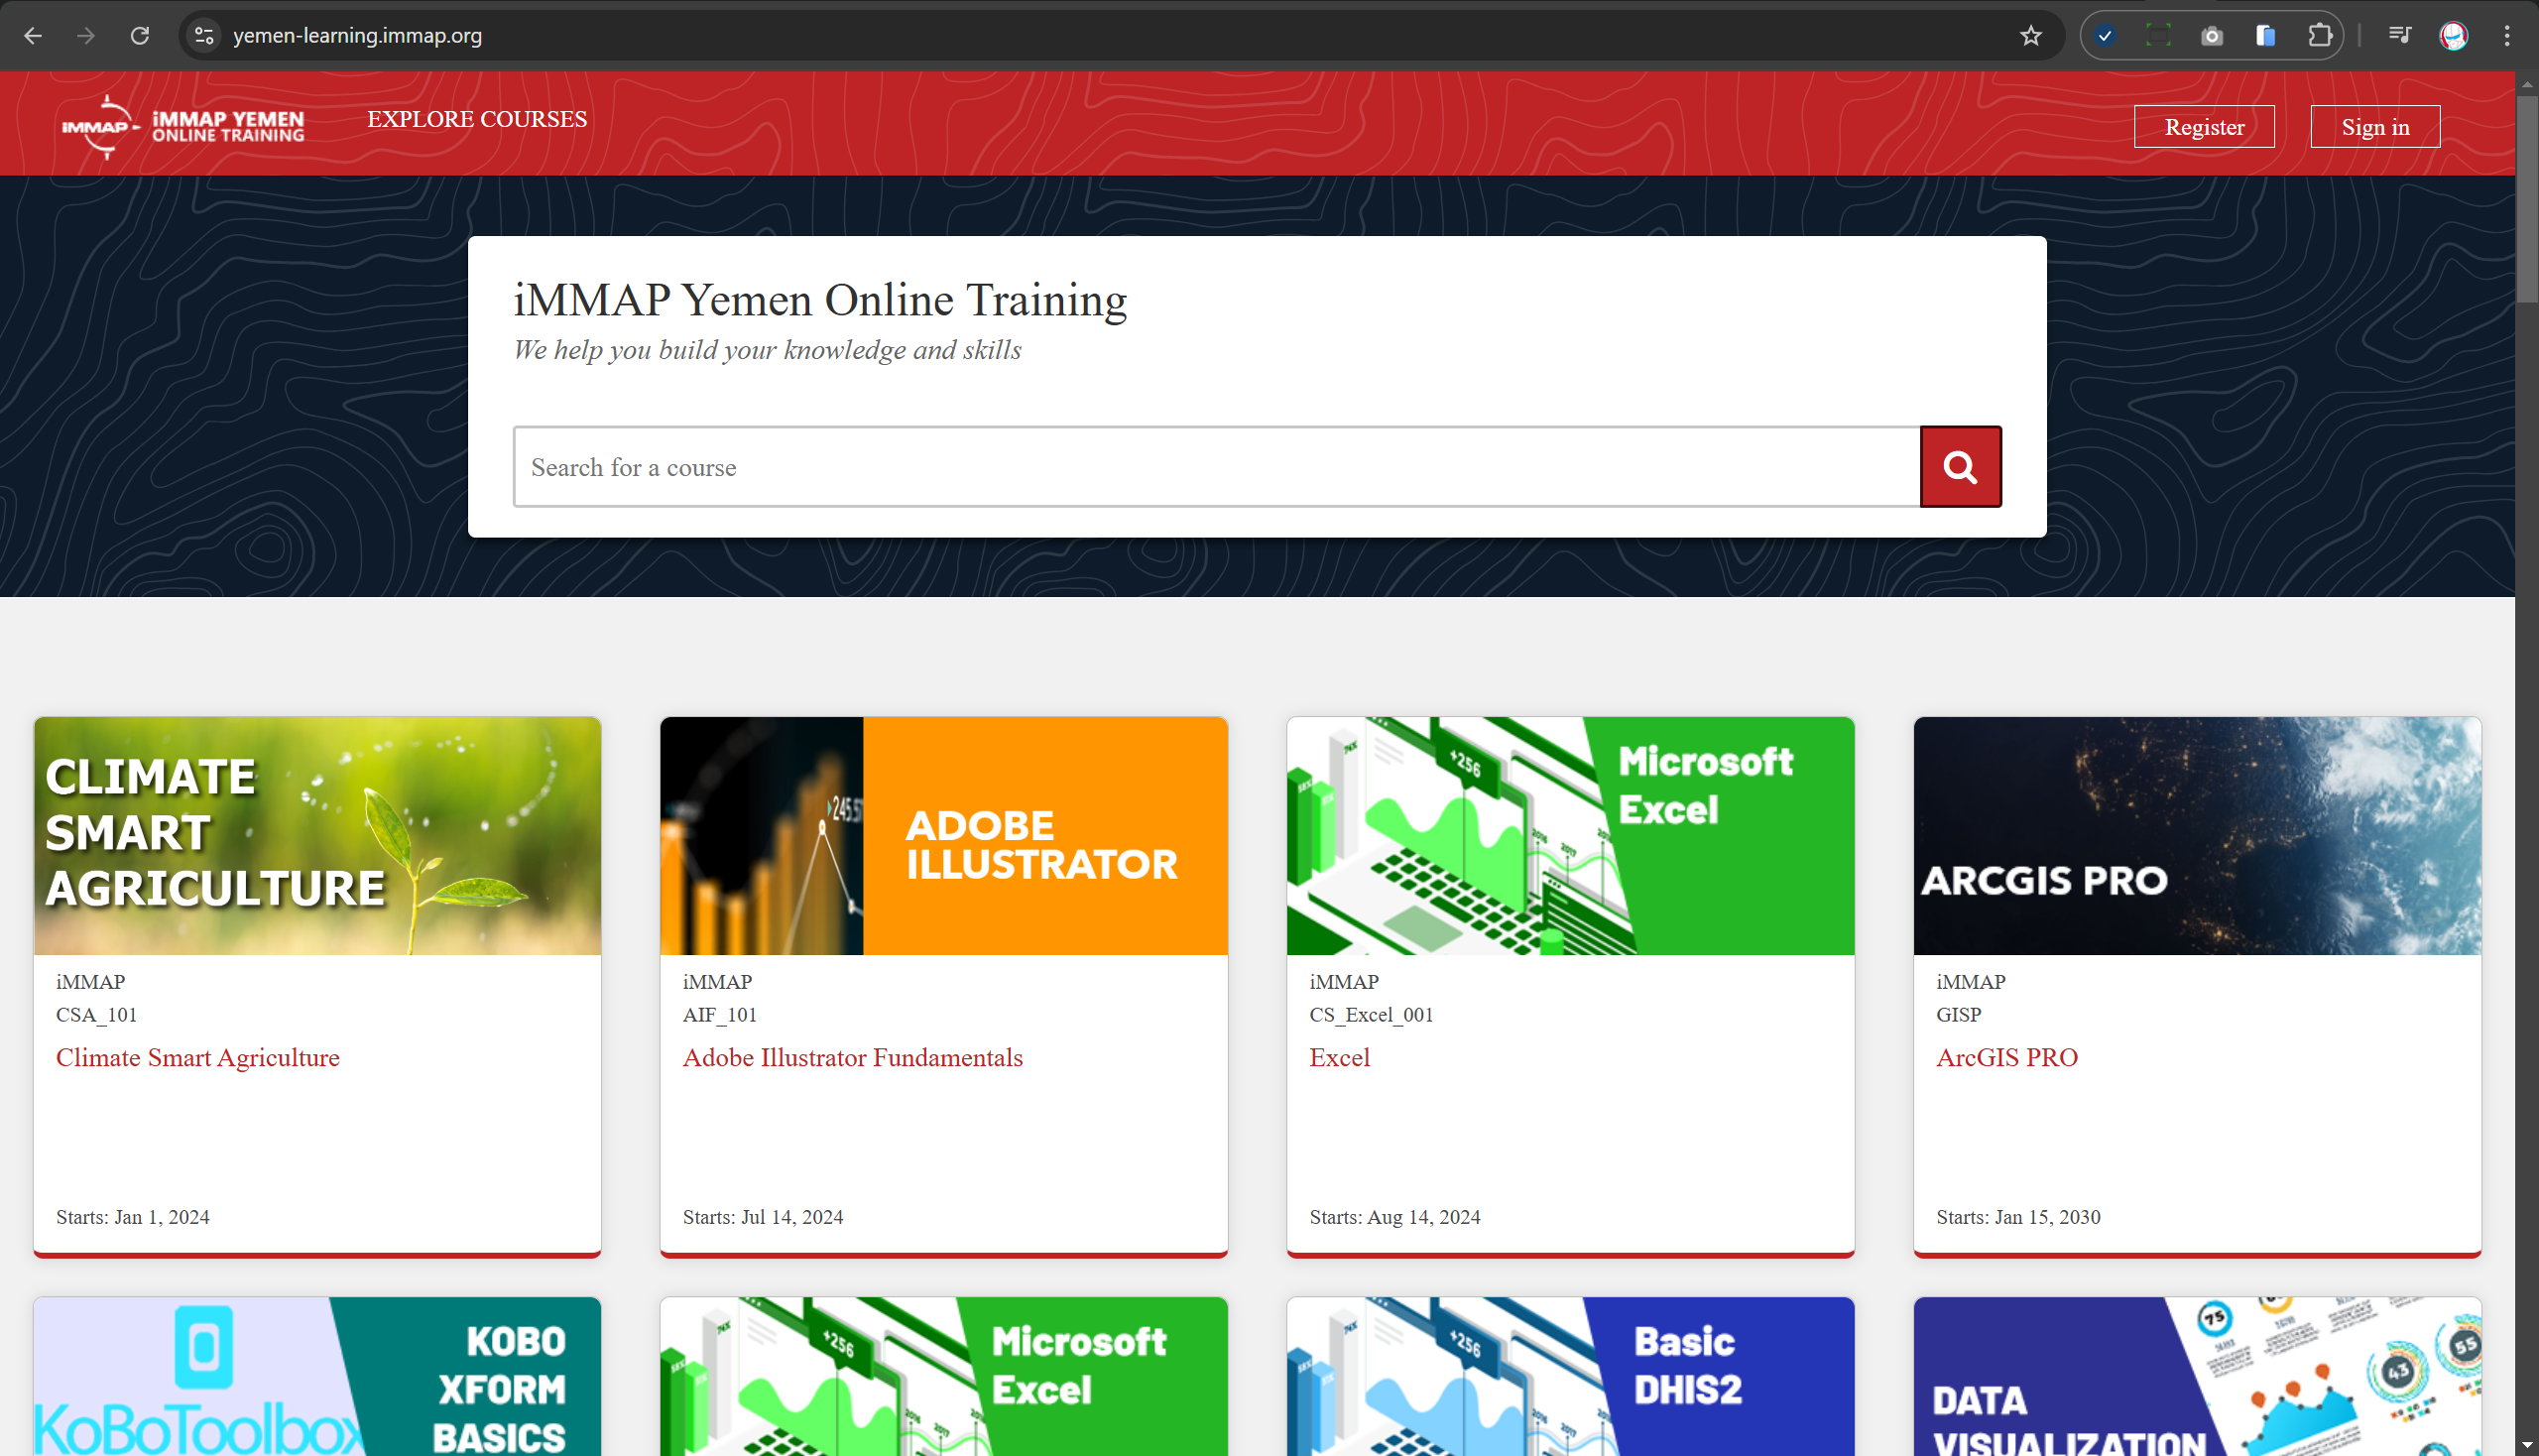Click the blue checkmark extension icon
Viewport: 2539px width, 1456px height.
(x=2105, y=35)
